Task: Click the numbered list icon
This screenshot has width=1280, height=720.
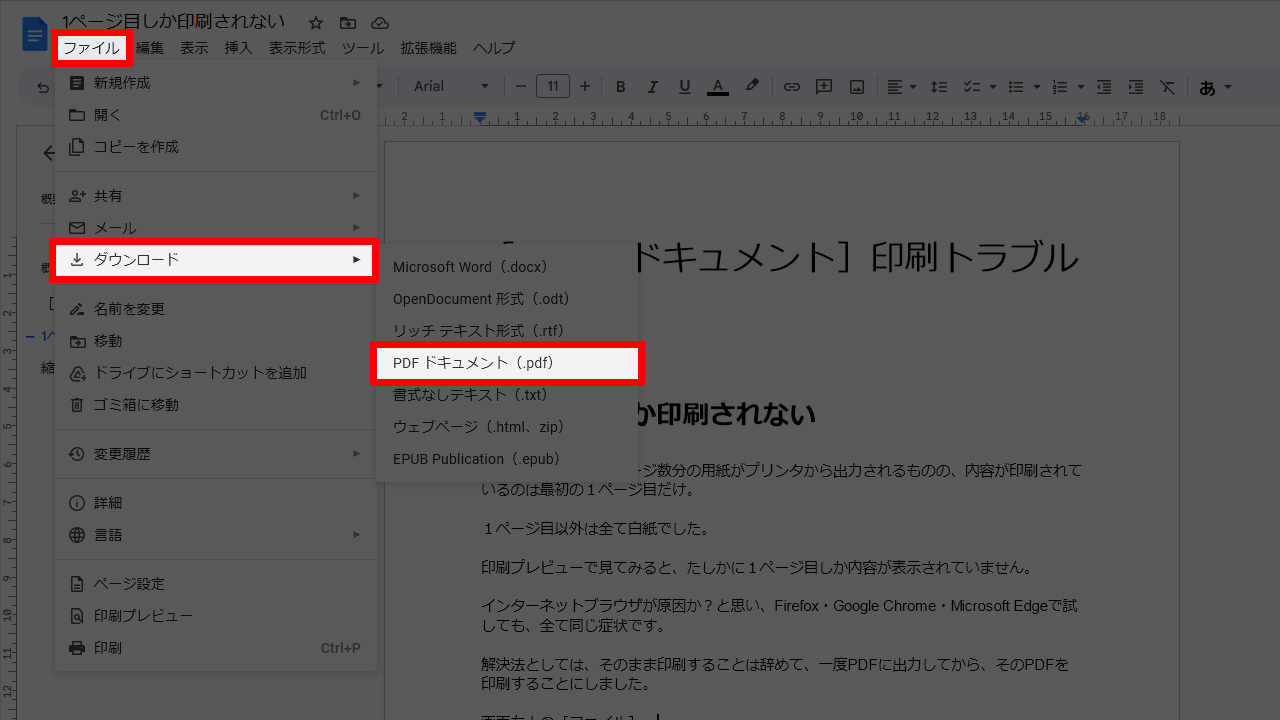Action: 1061,87
